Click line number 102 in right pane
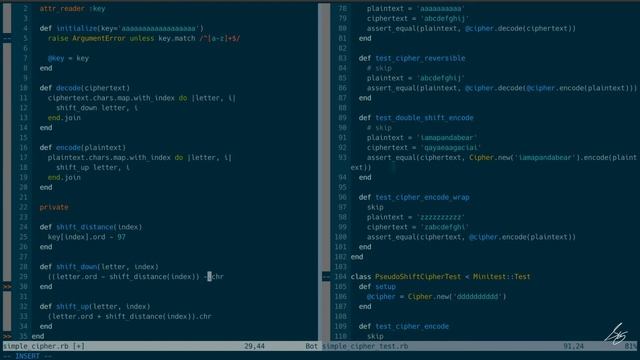This screenshot has height=360, width=640. (x=340, y=257)
